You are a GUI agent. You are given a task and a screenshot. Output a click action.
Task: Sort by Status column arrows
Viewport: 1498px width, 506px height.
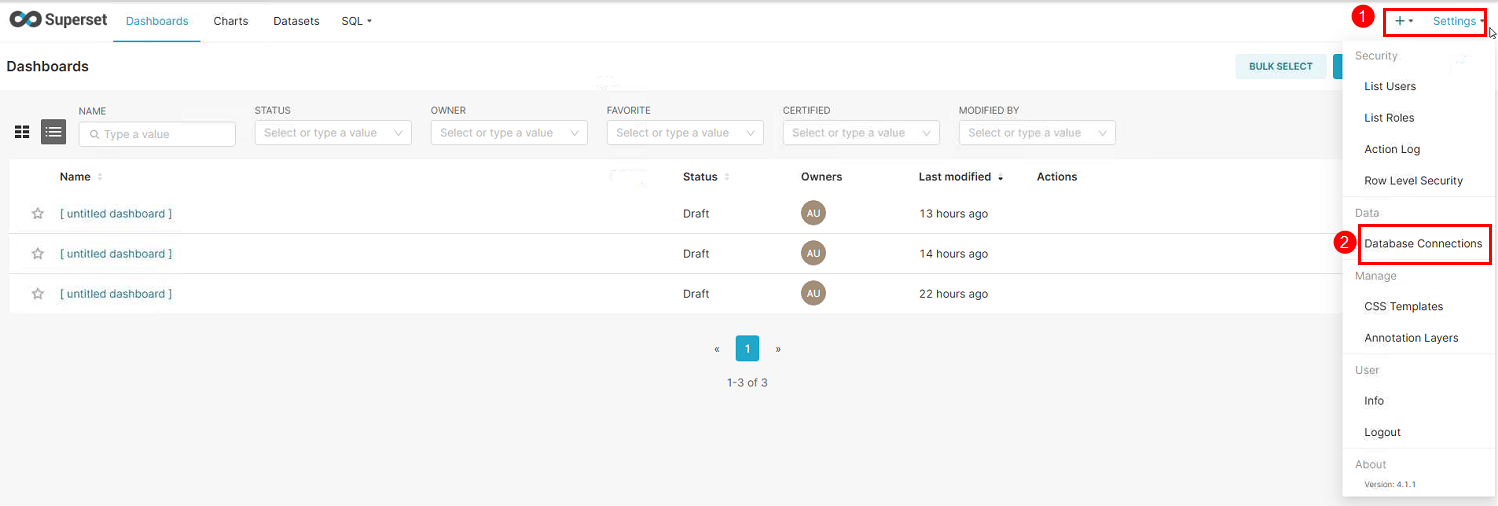click(x=727, y=177)
